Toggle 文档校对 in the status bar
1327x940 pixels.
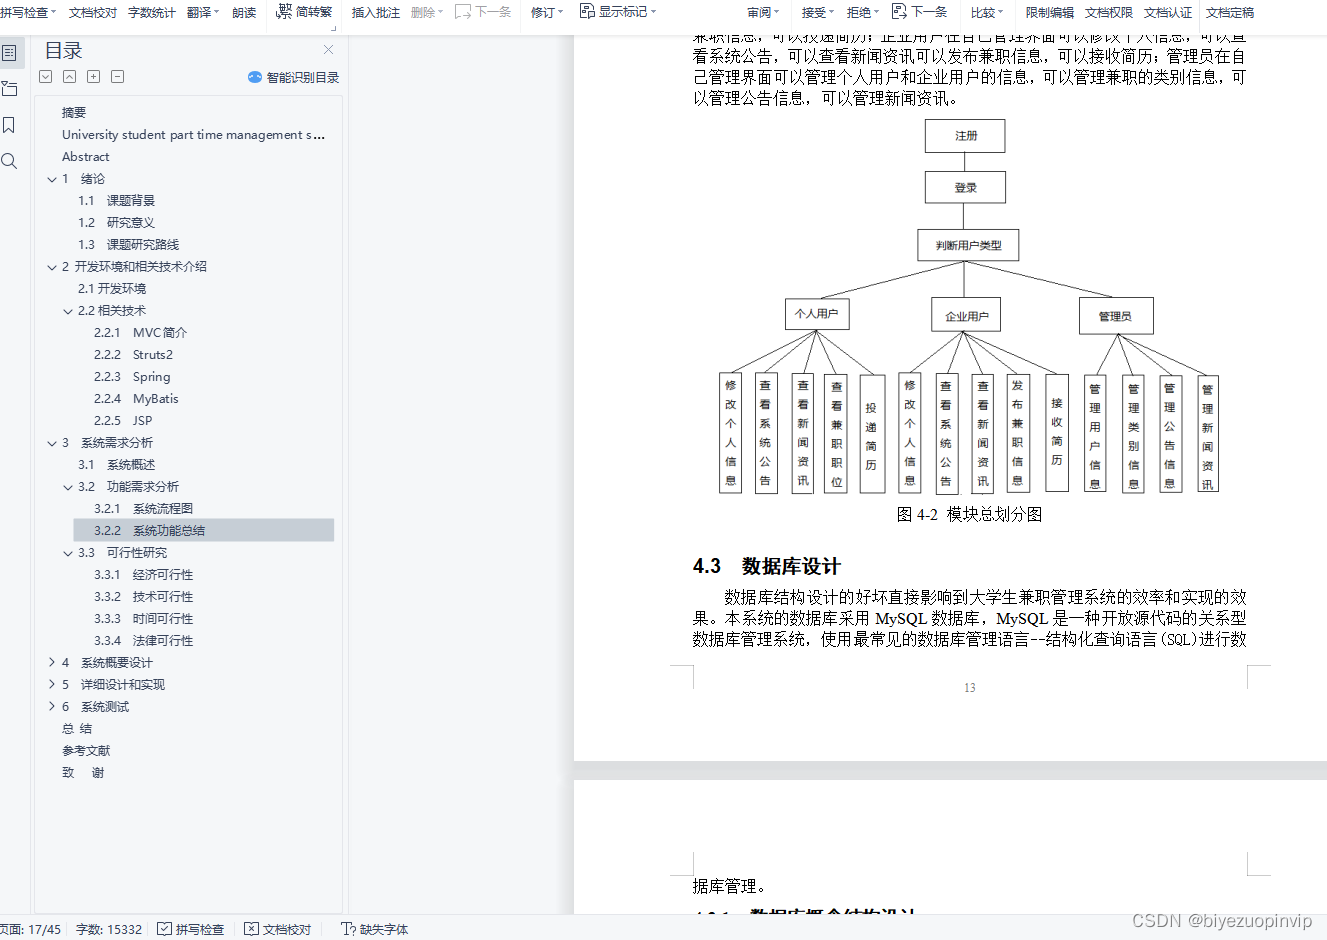click(x=253, y=929)
